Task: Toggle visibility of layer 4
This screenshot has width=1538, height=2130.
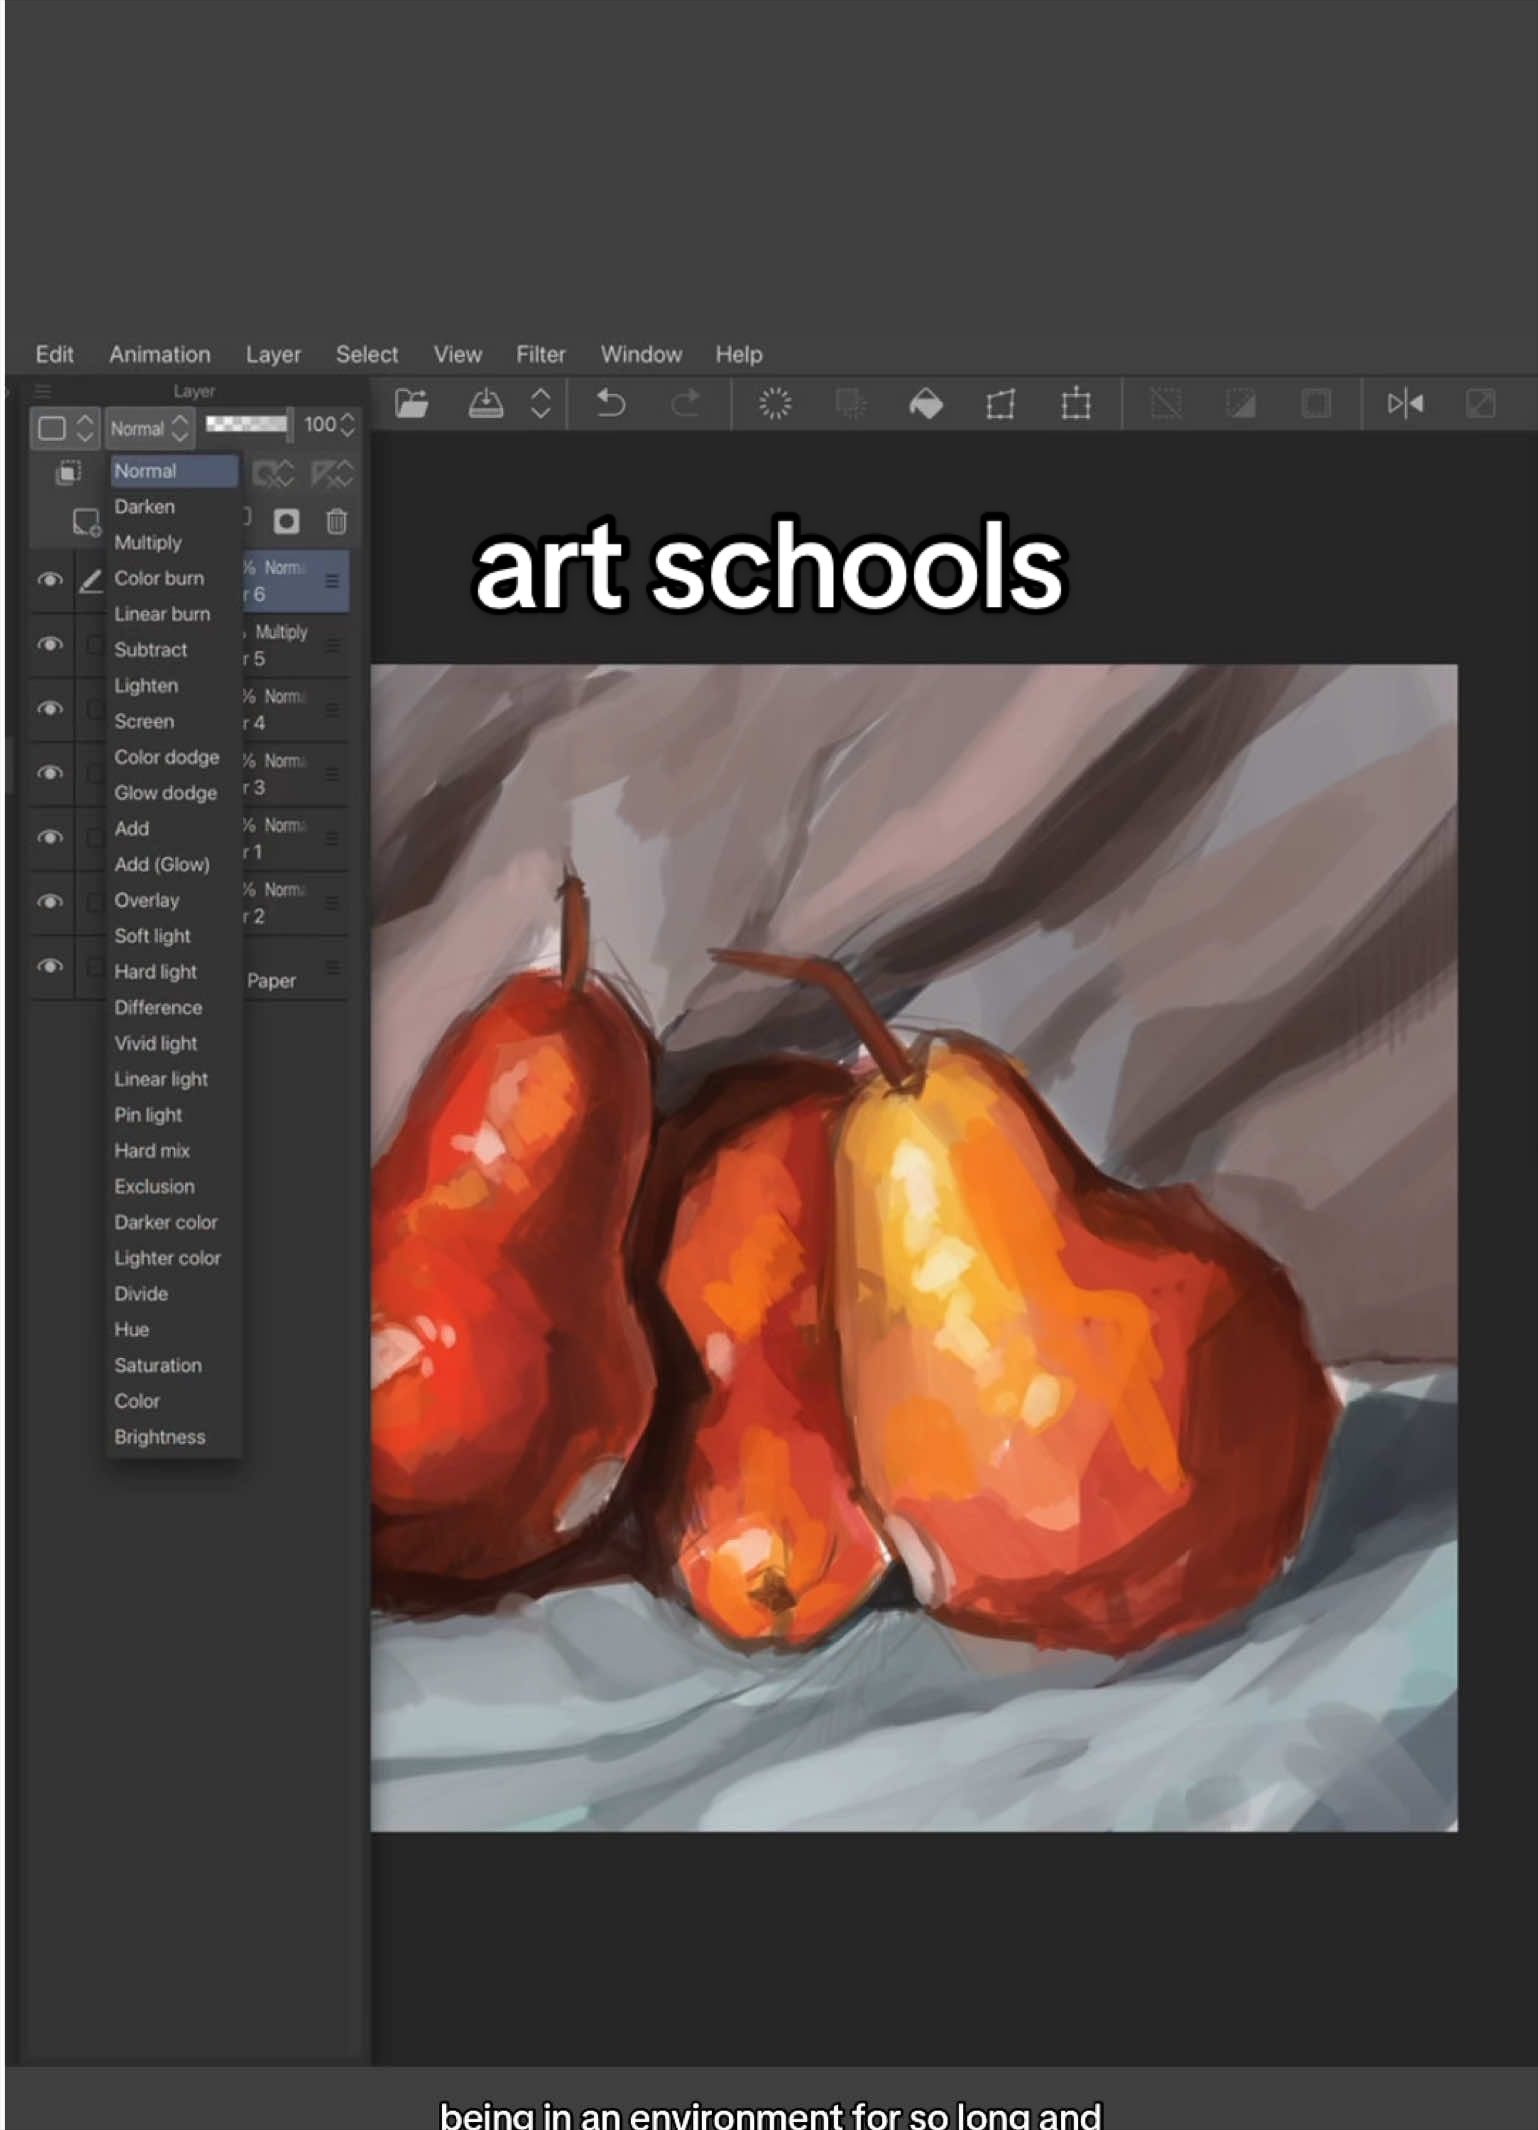Action: [50, 709]
